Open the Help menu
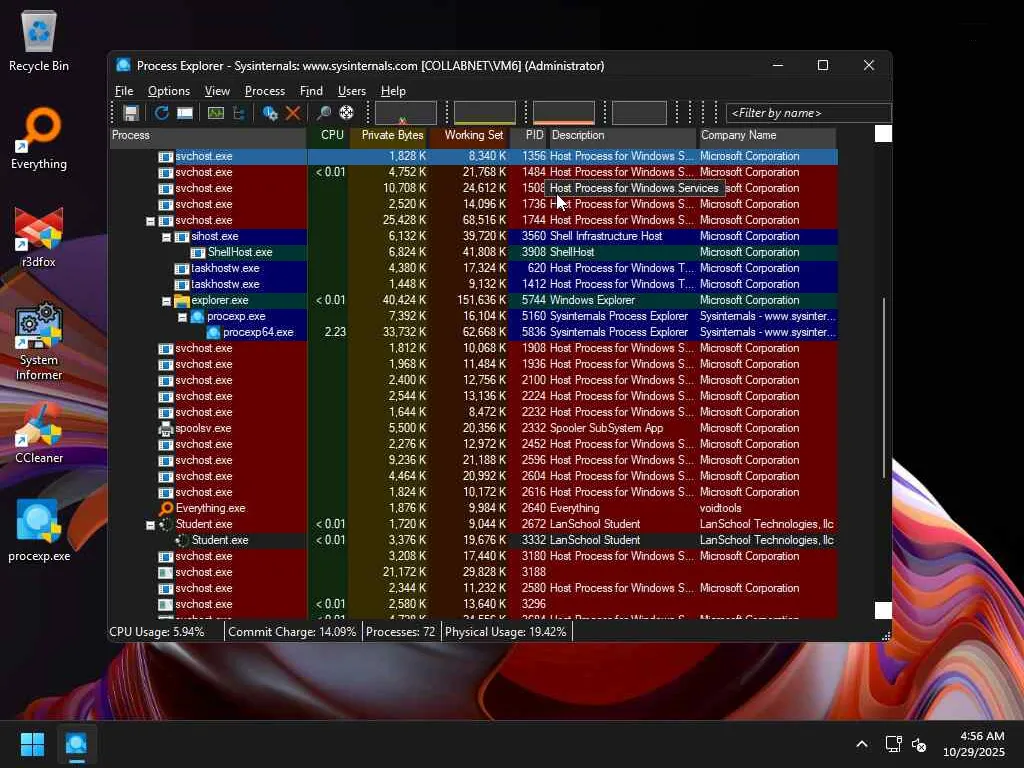 393,91
